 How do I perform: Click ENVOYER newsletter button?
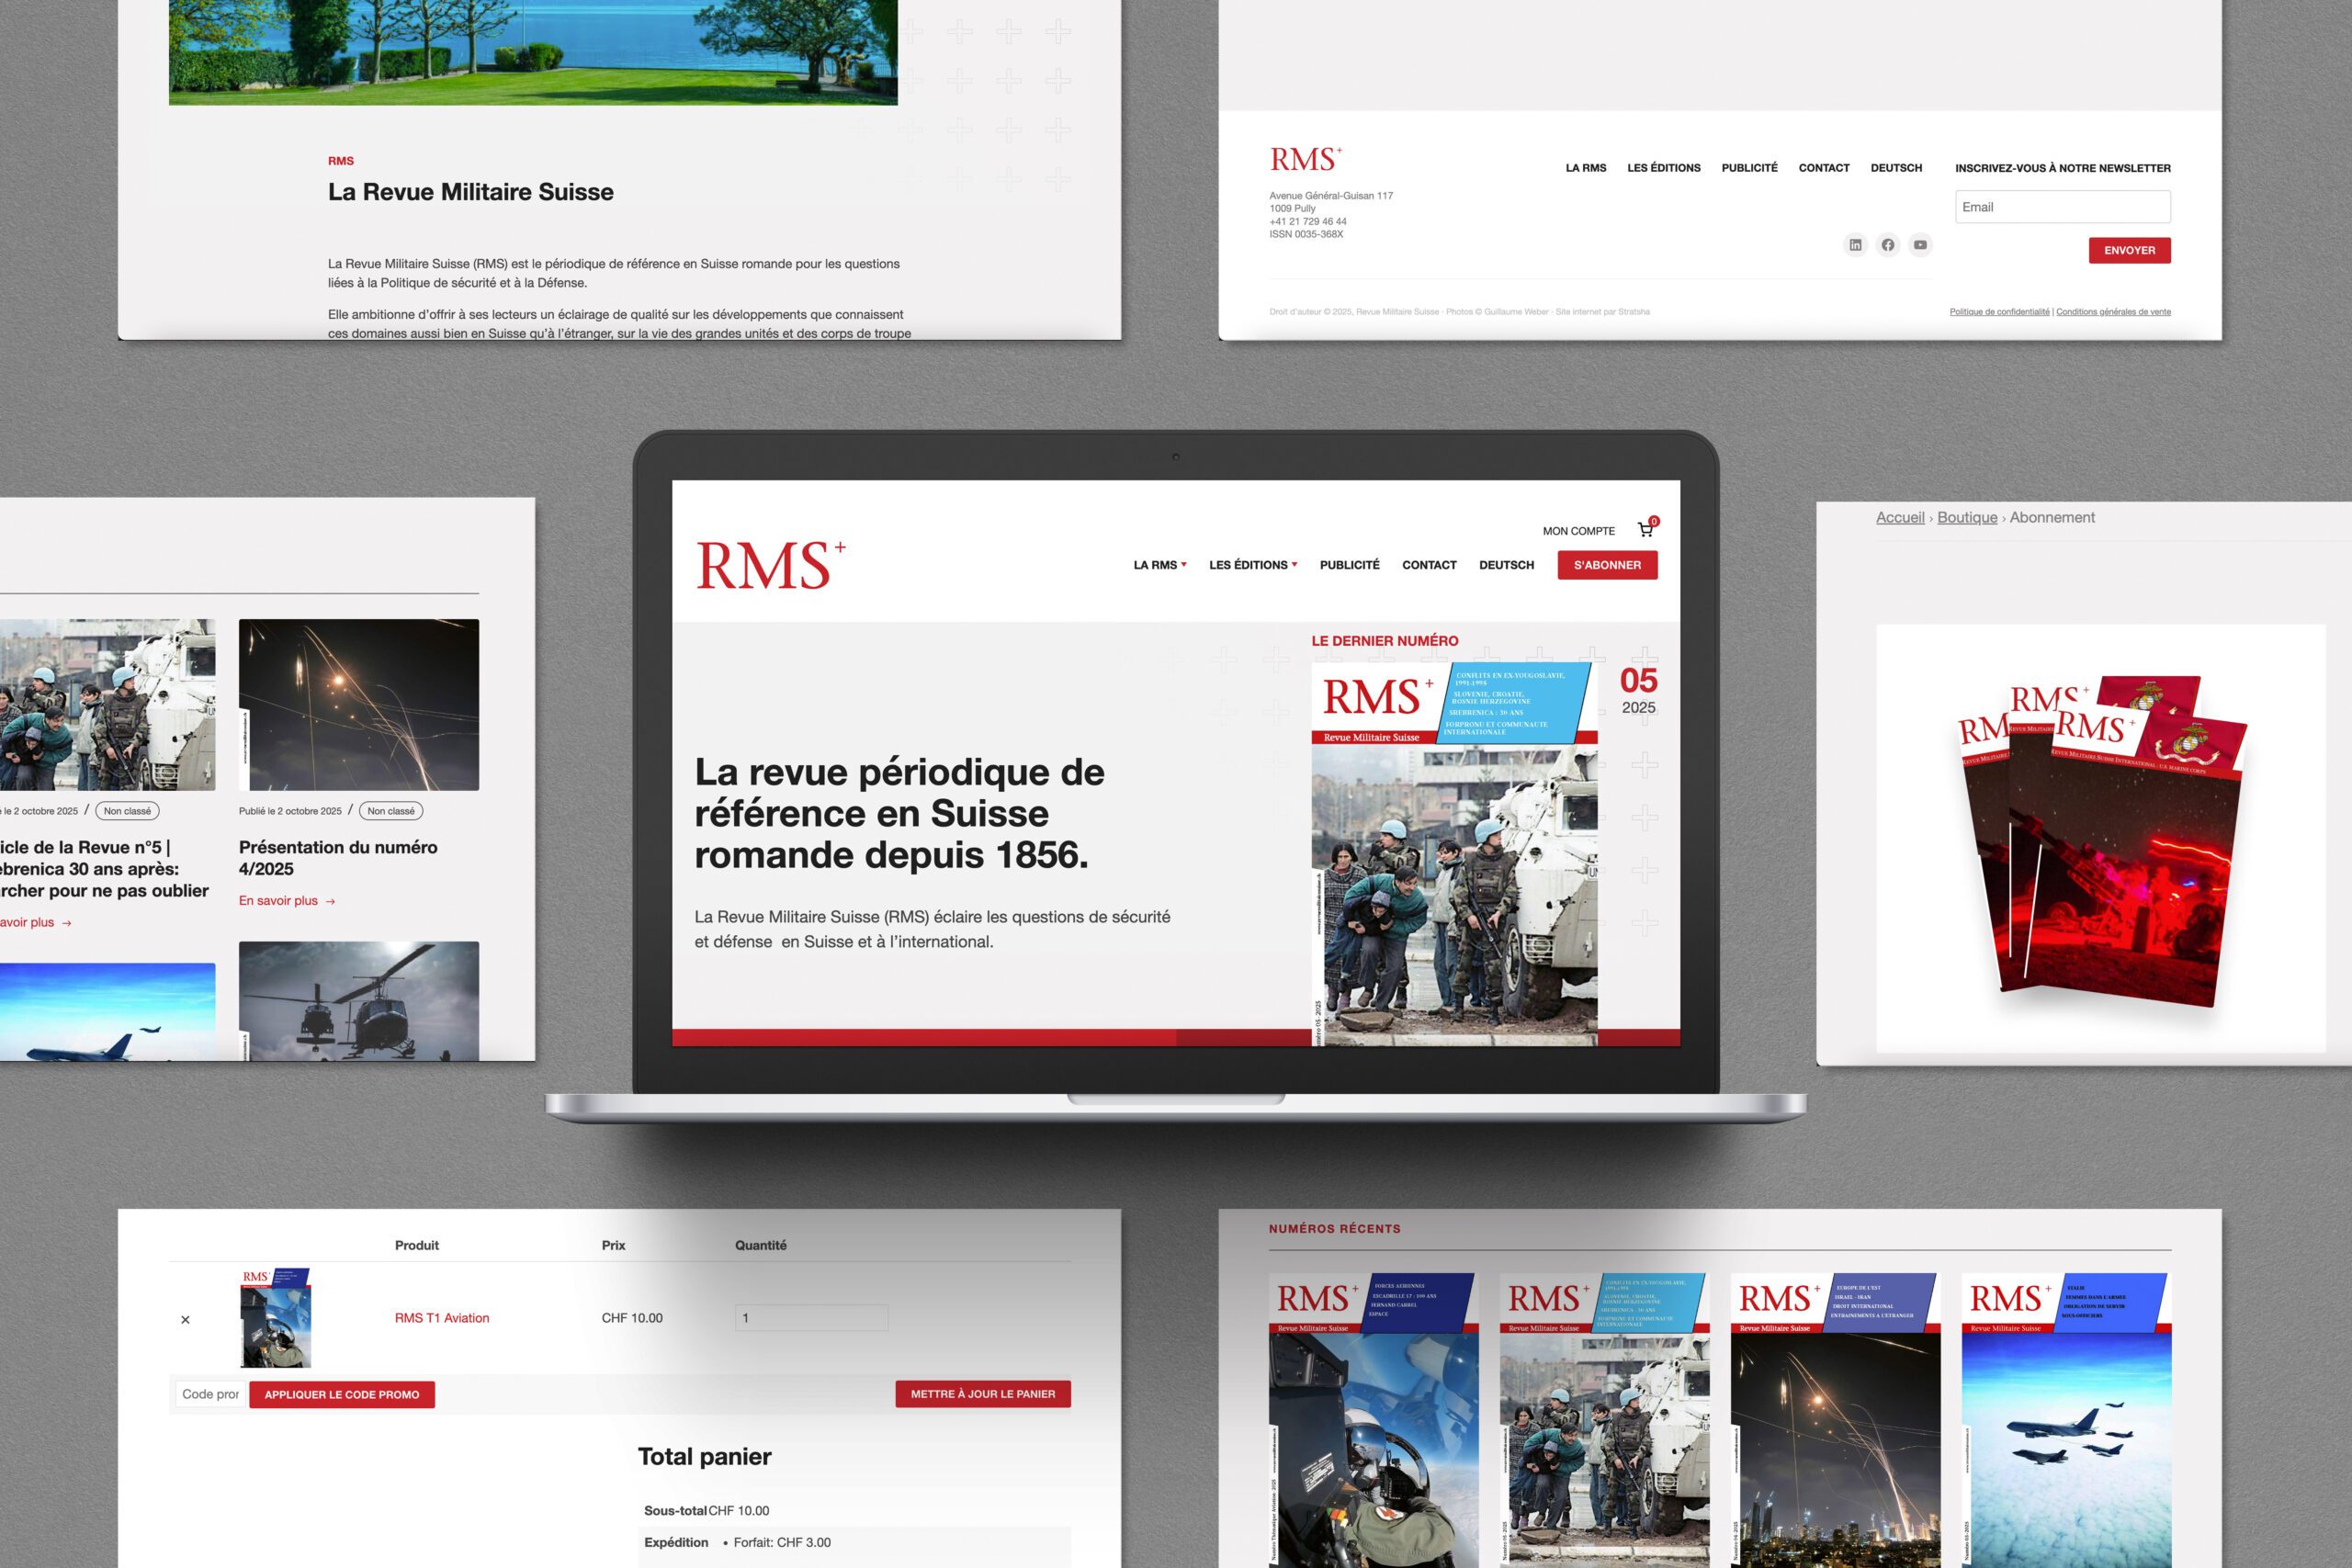[2129, 250]
